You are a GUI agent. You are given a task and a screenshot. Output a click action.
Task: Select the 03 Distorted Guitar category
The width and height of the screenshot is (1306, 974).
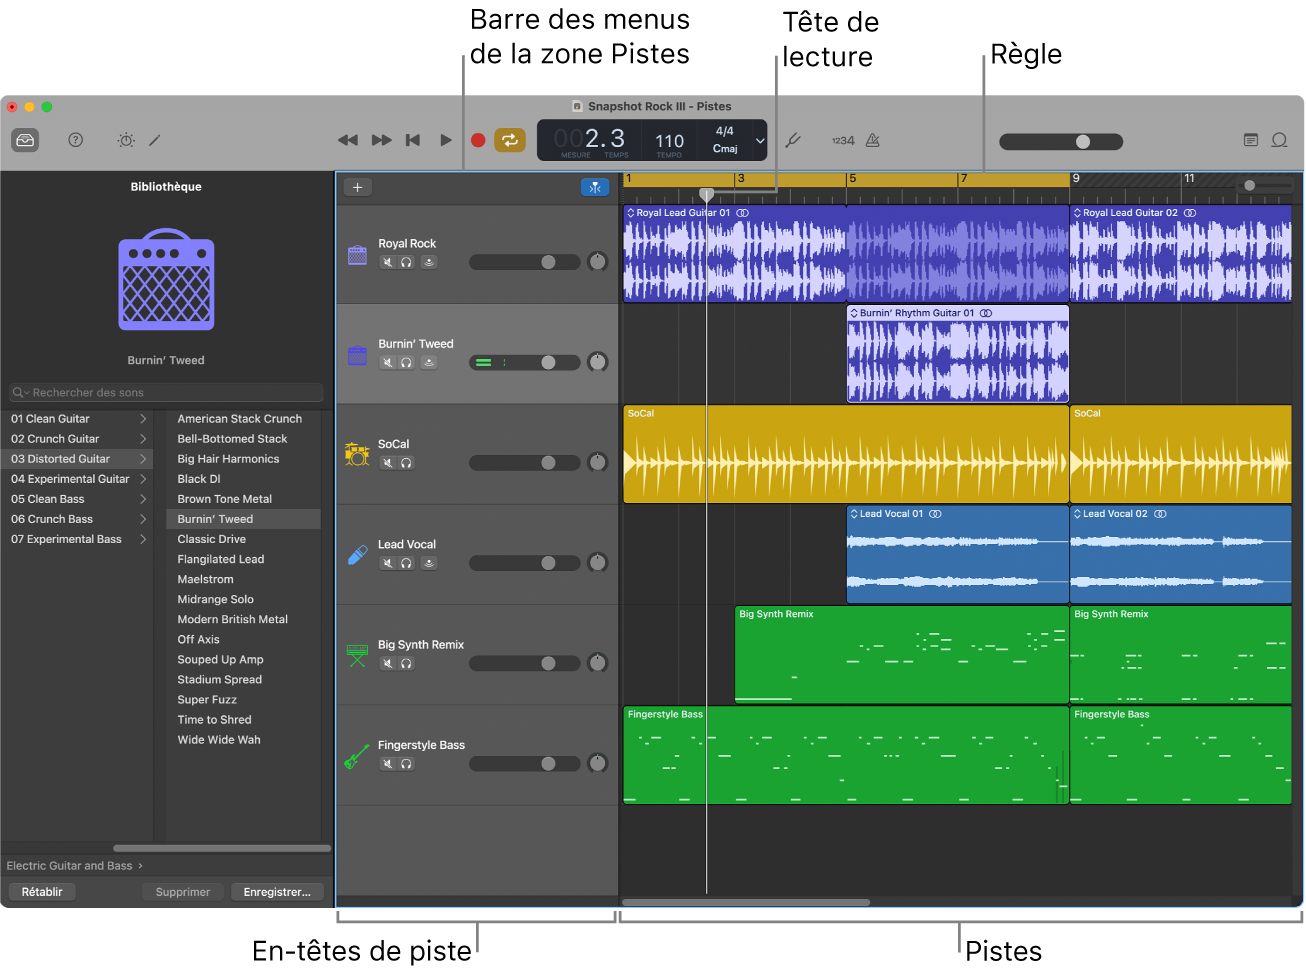[x=61, y=459]
